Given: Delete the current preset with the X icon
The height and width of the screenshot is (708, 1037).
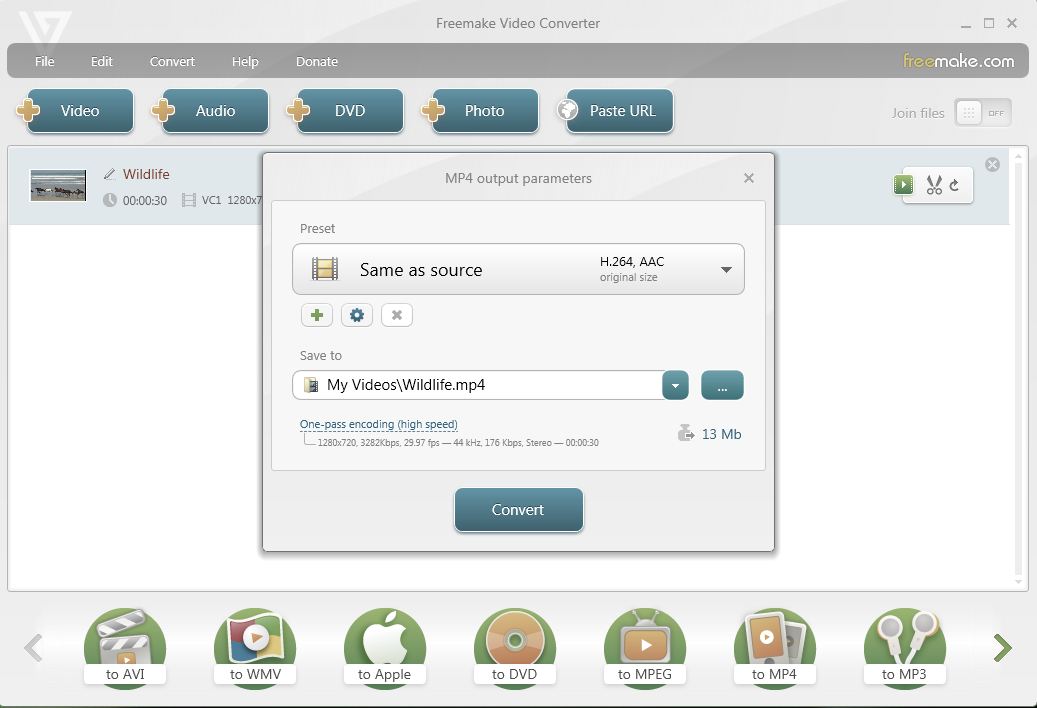Looking at the screenshot, I should (x=396, y=314).
